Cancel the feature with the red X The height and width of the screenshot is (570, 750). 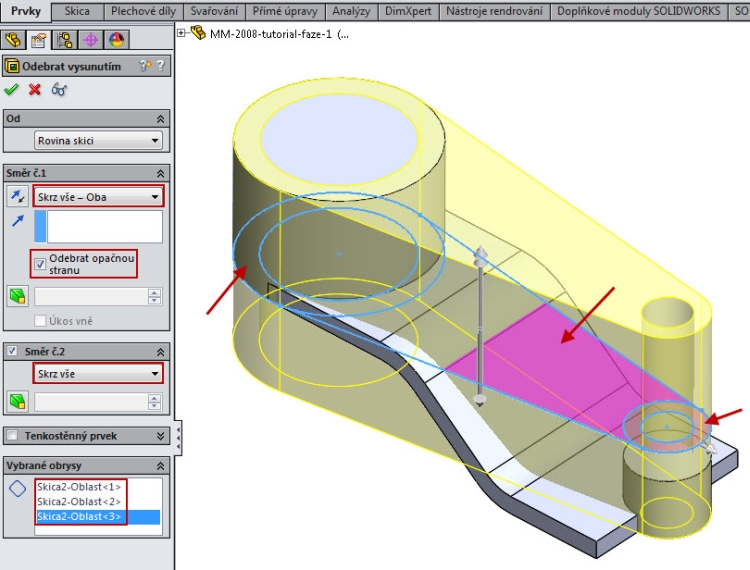pos(34,89)
